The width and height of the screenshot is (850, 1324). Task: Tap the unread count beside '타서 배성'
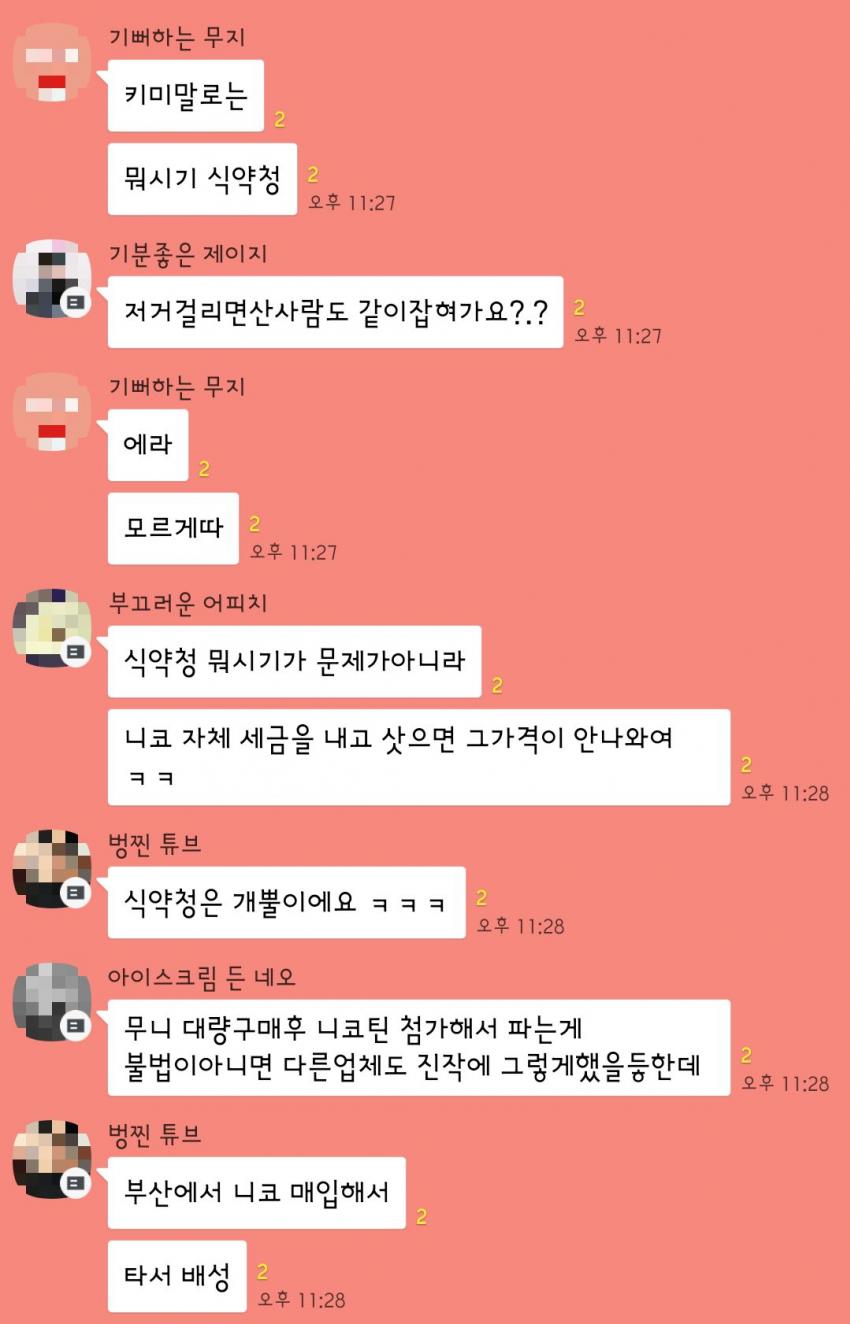tap(263, 1272)
